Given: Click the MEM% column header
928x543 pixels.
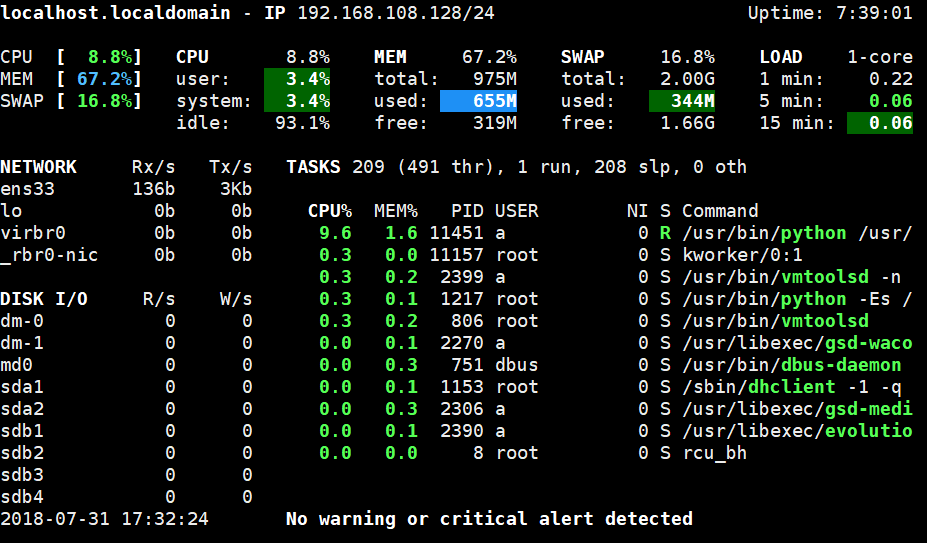Looking at the screenshot, I should [395, 211].
